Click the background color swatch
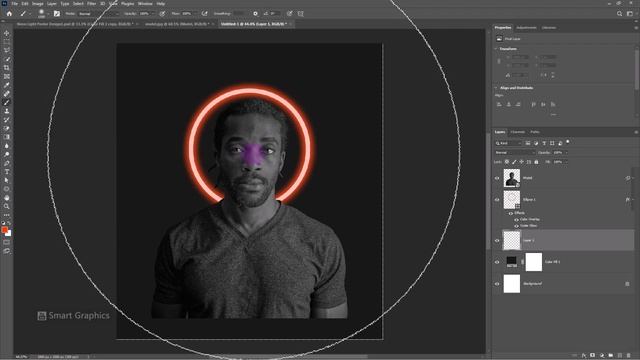This screenshot has height=360, width=640. (9, 233)
